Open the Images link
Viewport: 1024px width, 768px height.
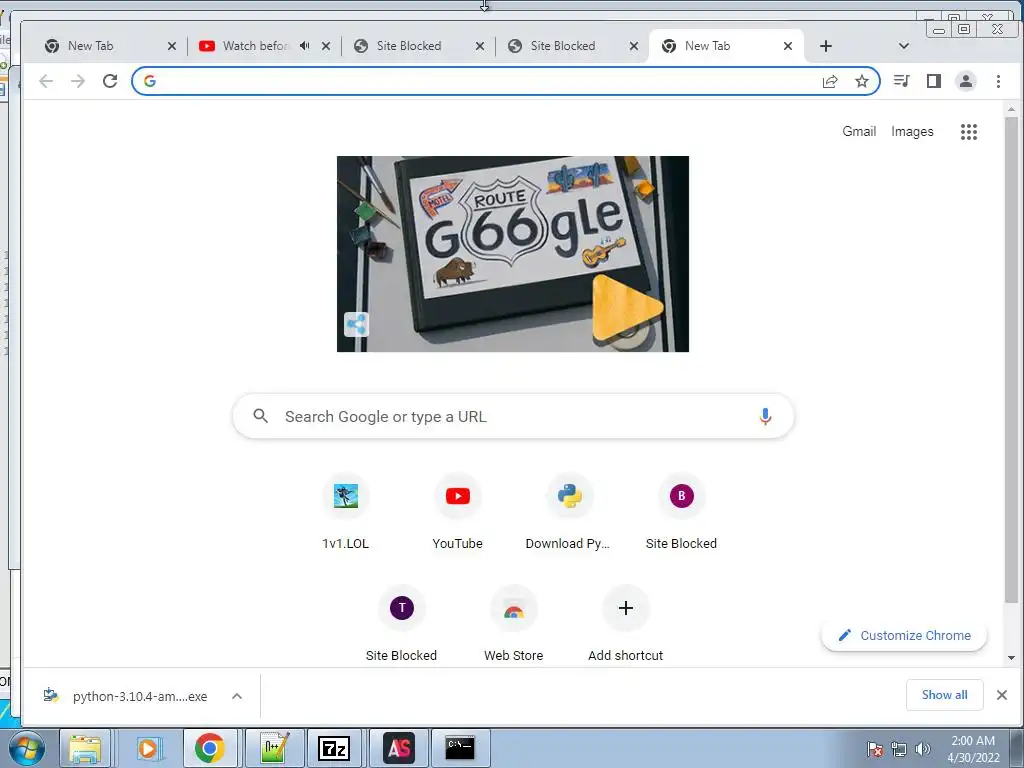pyautogui.click(x=912, y=131)
